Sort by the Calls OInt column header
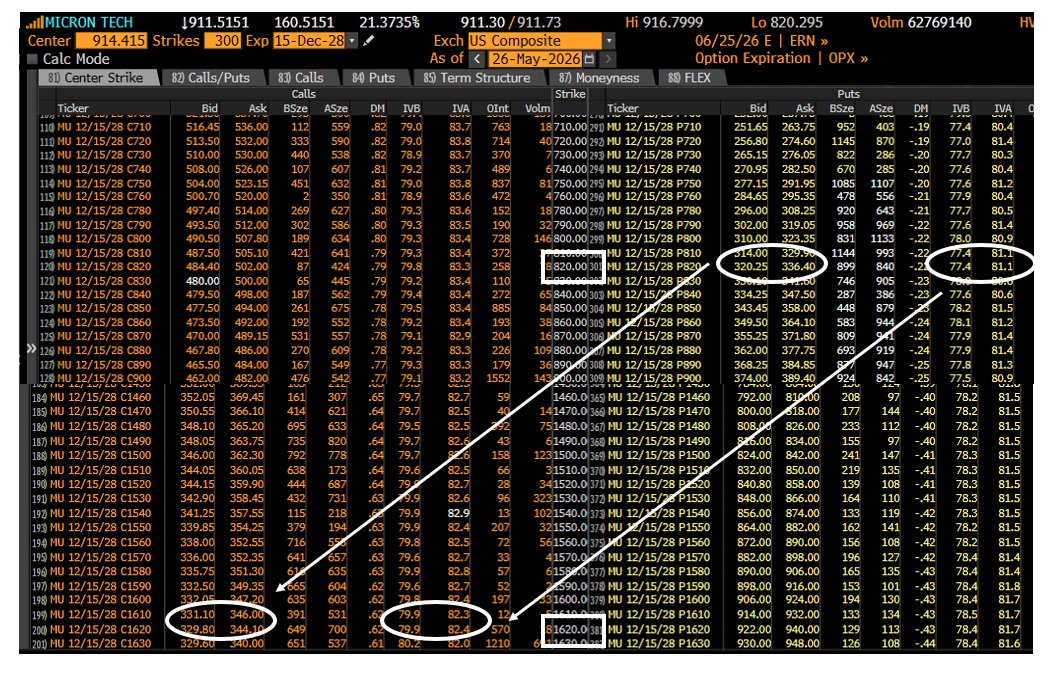This screenshot has height=673, width=1049. [498, 108]
